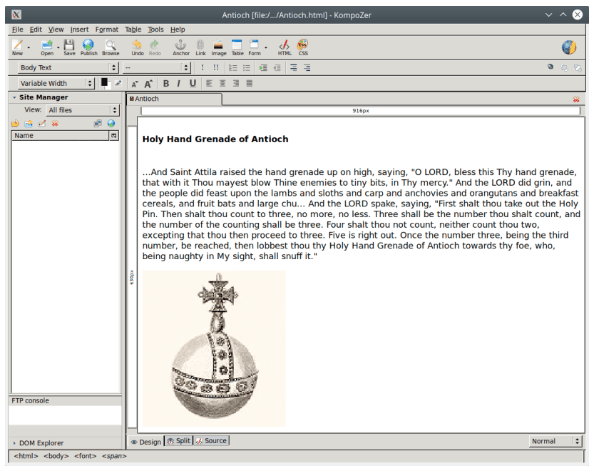Collapse the Site Manager panel
600x473 pixels.
point(15,98)
